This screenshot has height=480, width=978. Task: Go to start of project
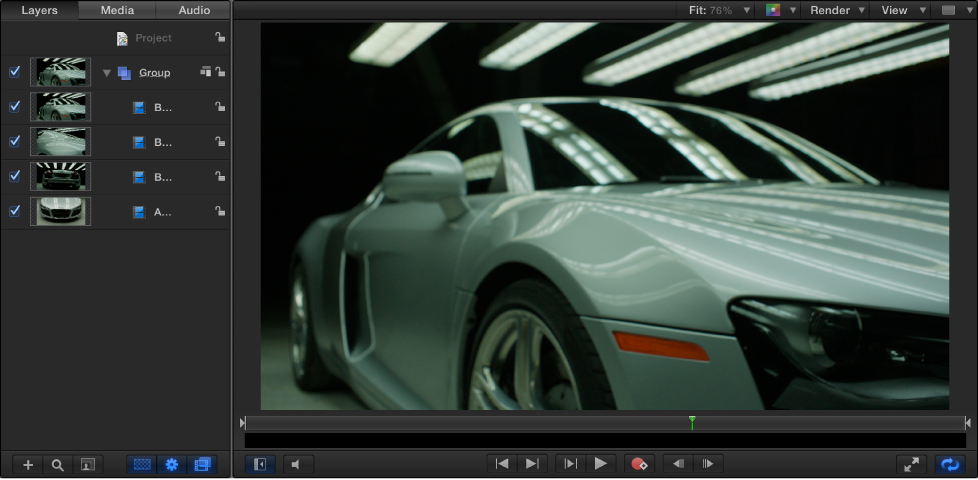point(501,464)
